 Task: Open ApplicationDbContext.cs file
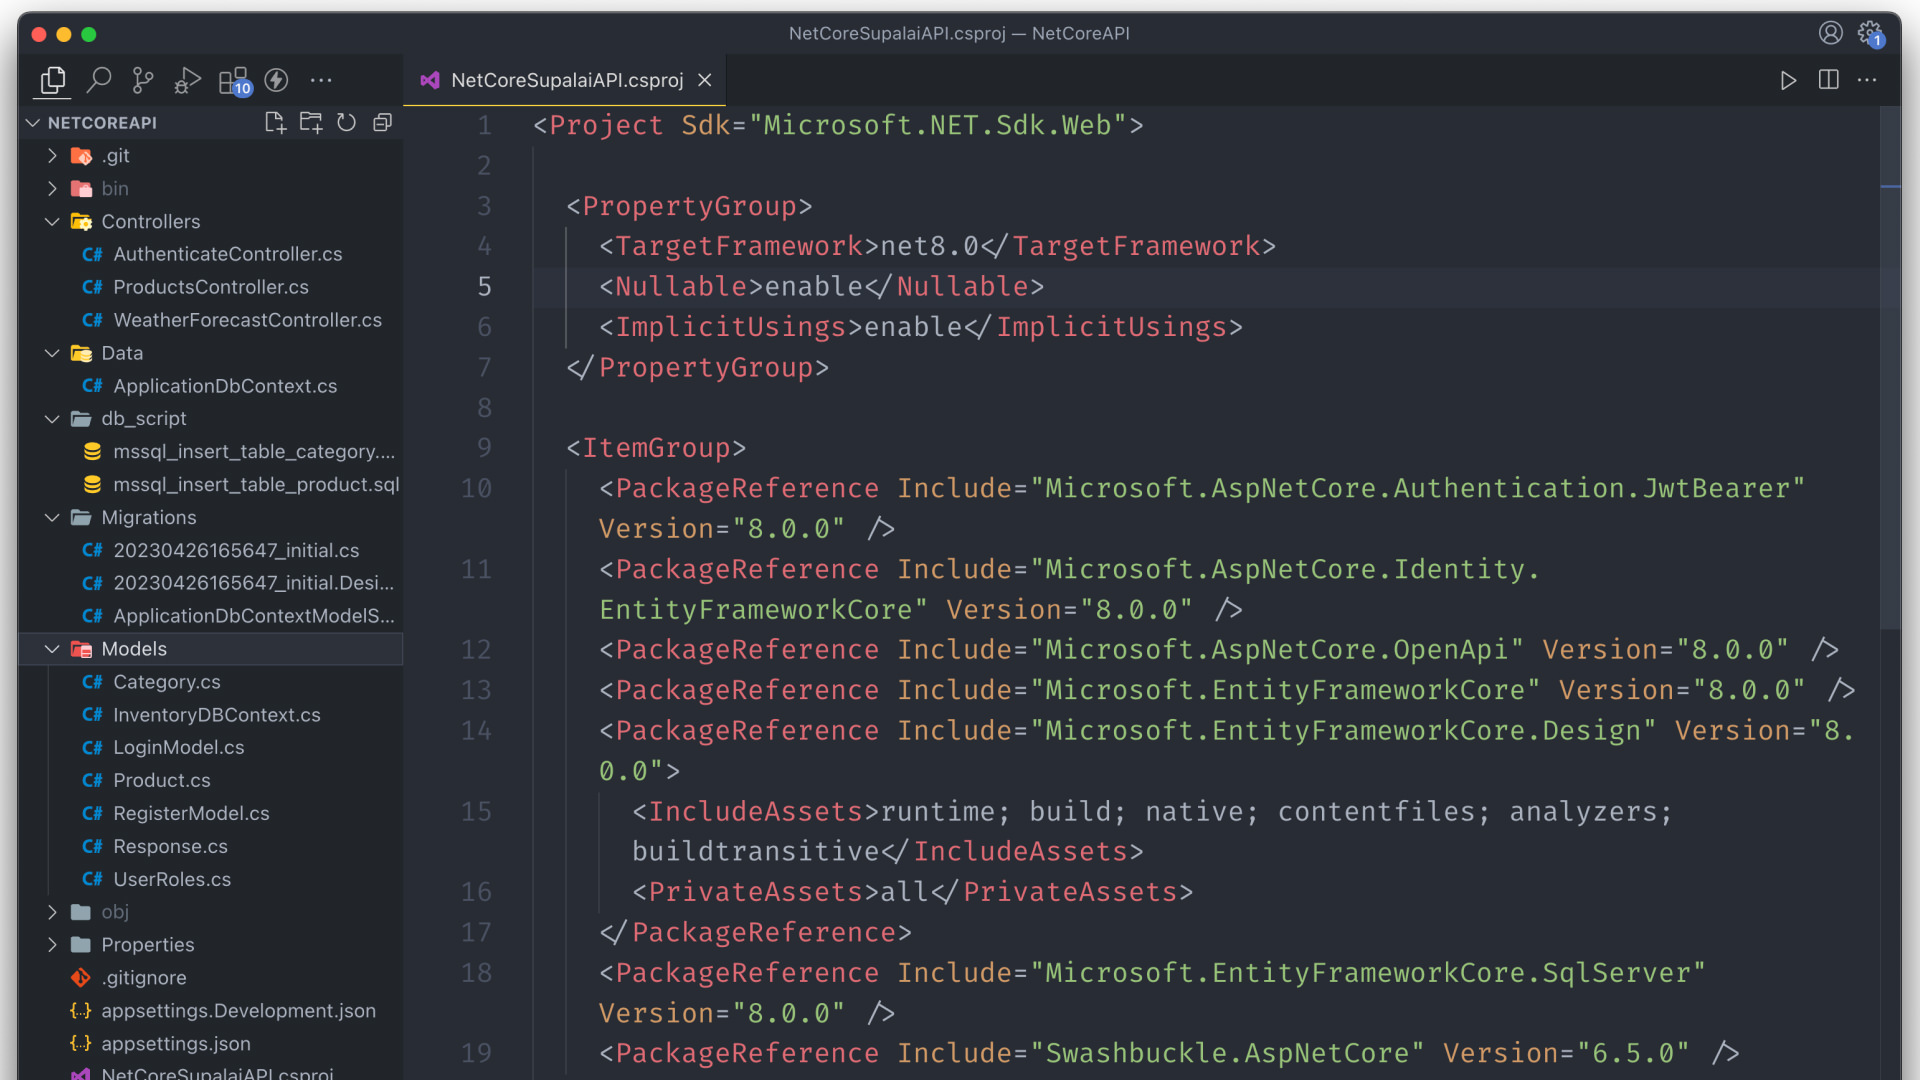[211, 386]
